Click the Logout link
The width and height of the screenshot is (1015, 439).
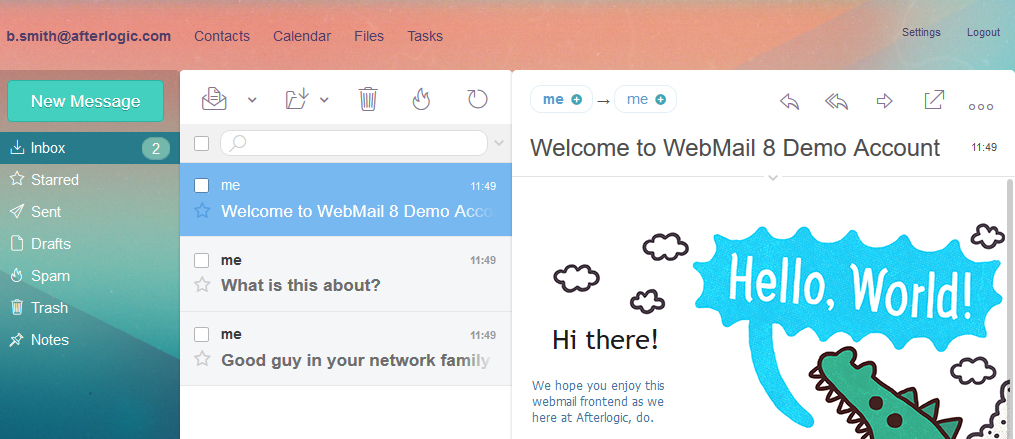(983, 32)
